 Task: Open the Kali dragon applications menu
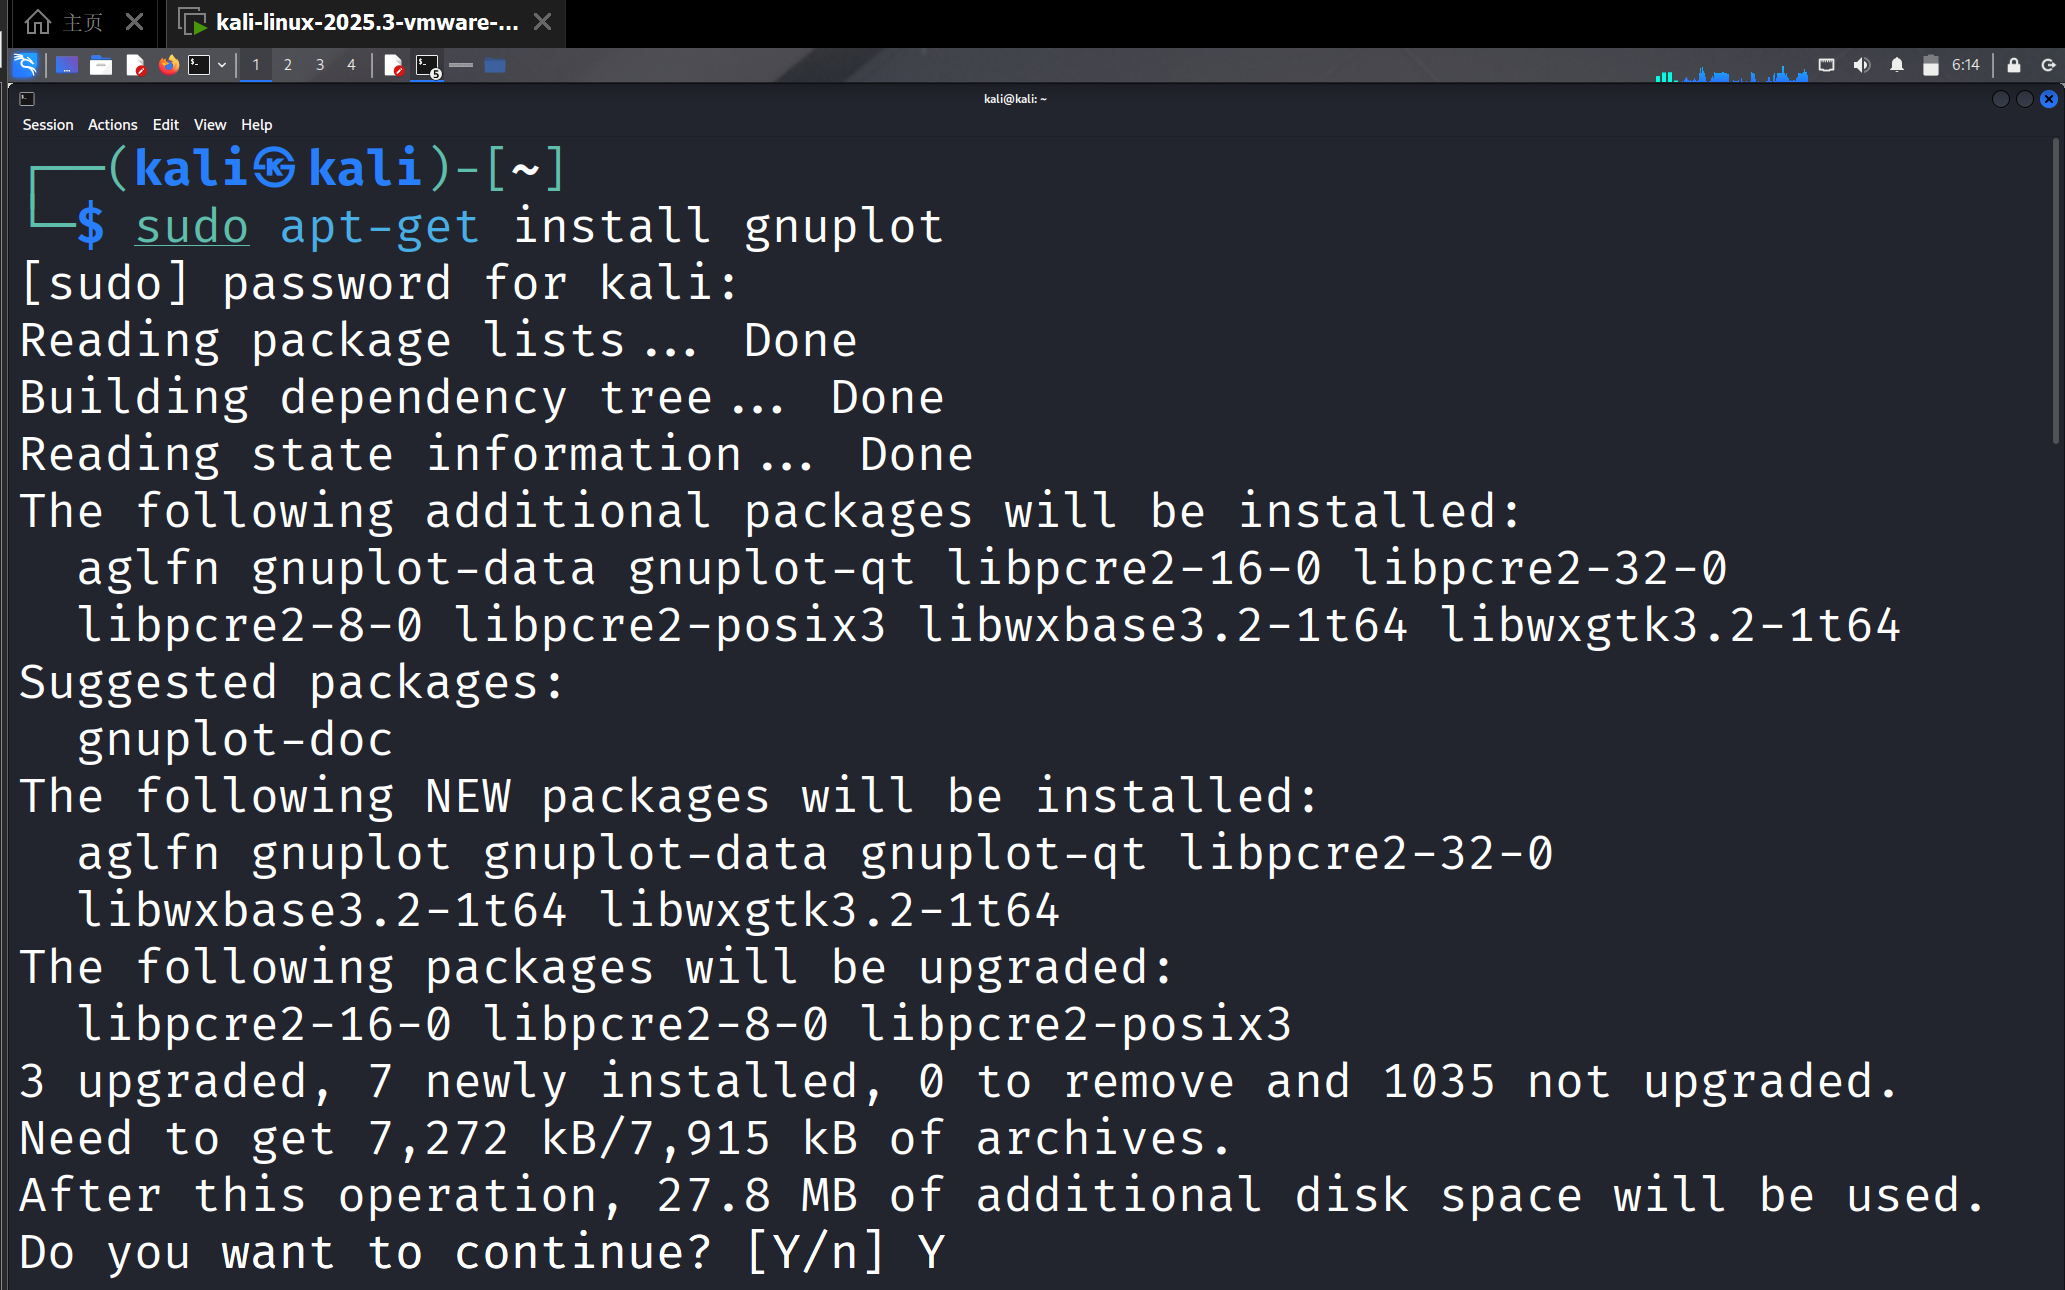pos(25,65)
